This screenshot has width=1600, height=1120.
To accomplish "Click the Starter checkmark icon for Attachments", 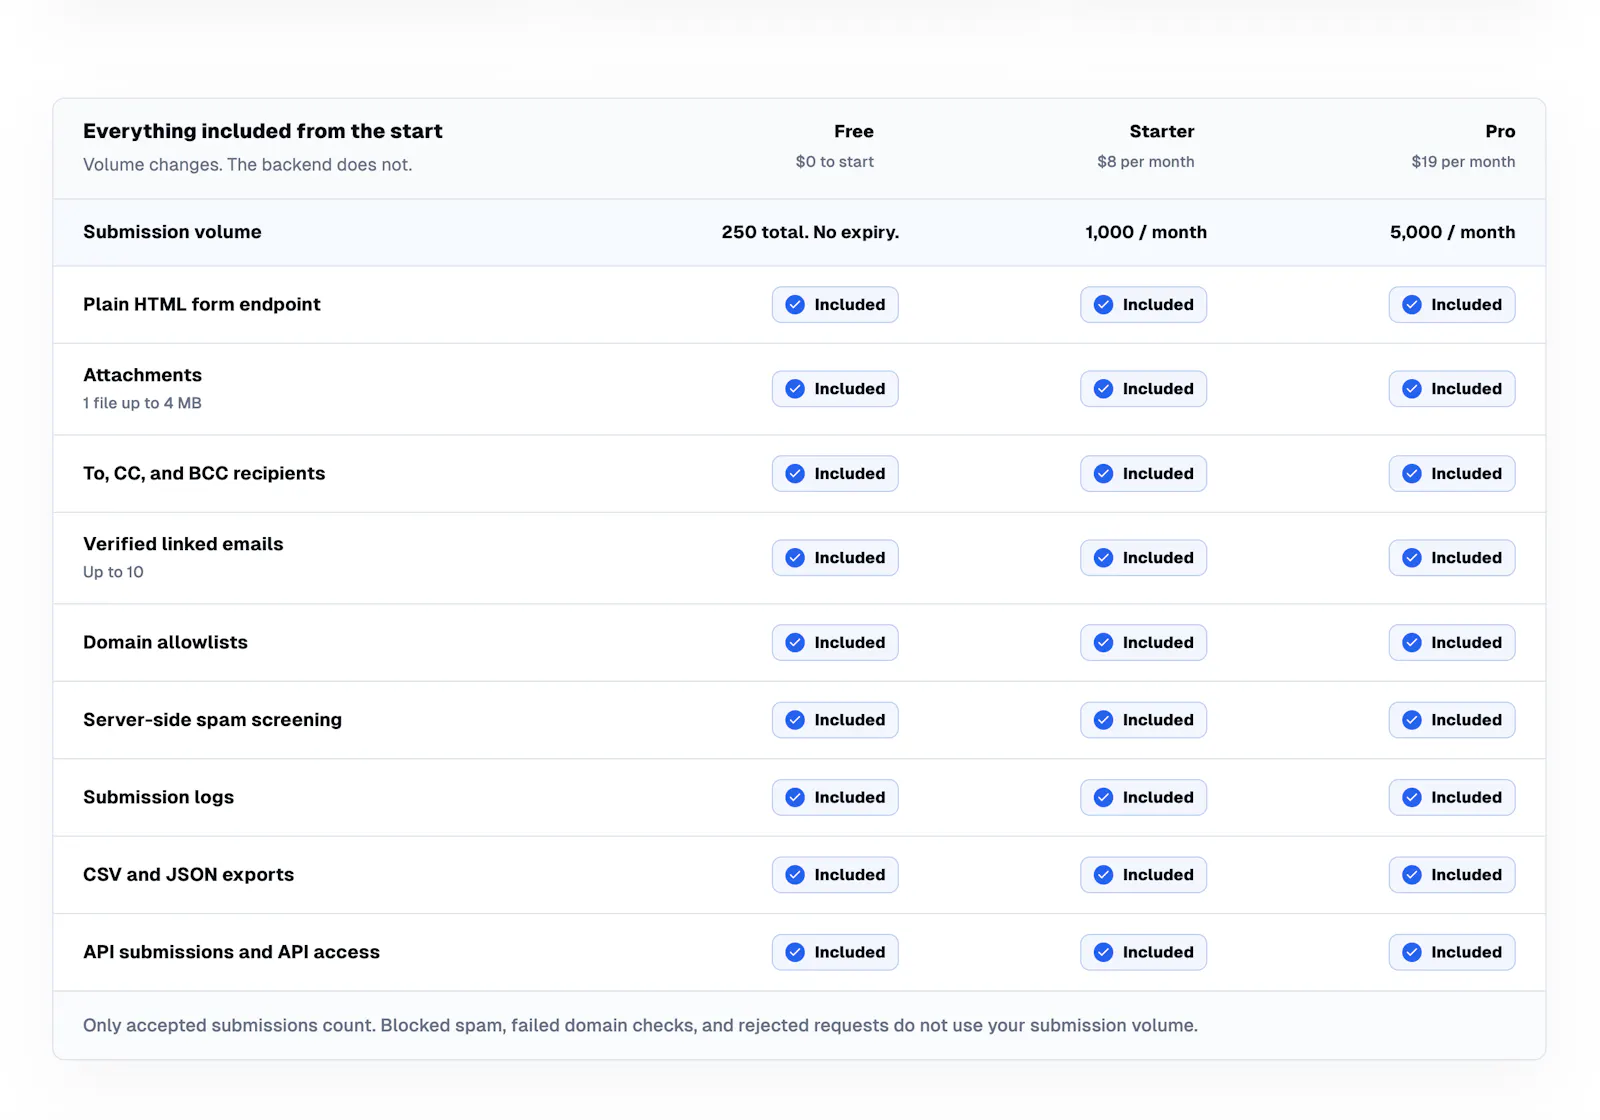I will [x=1103, y=389].
